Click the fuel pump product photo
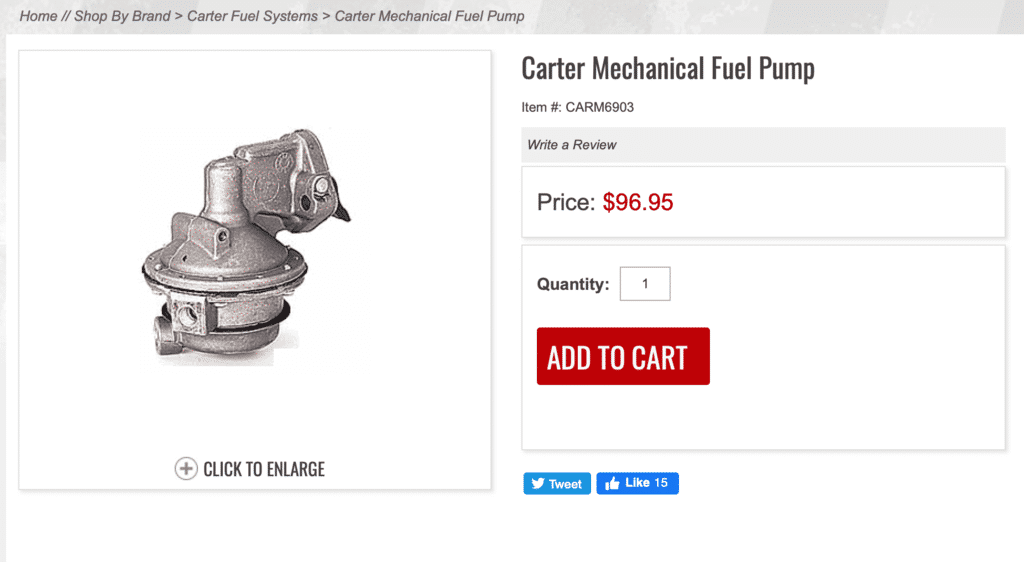The height and width of the screenshot is (562, 1024). (x=245, y=250)
